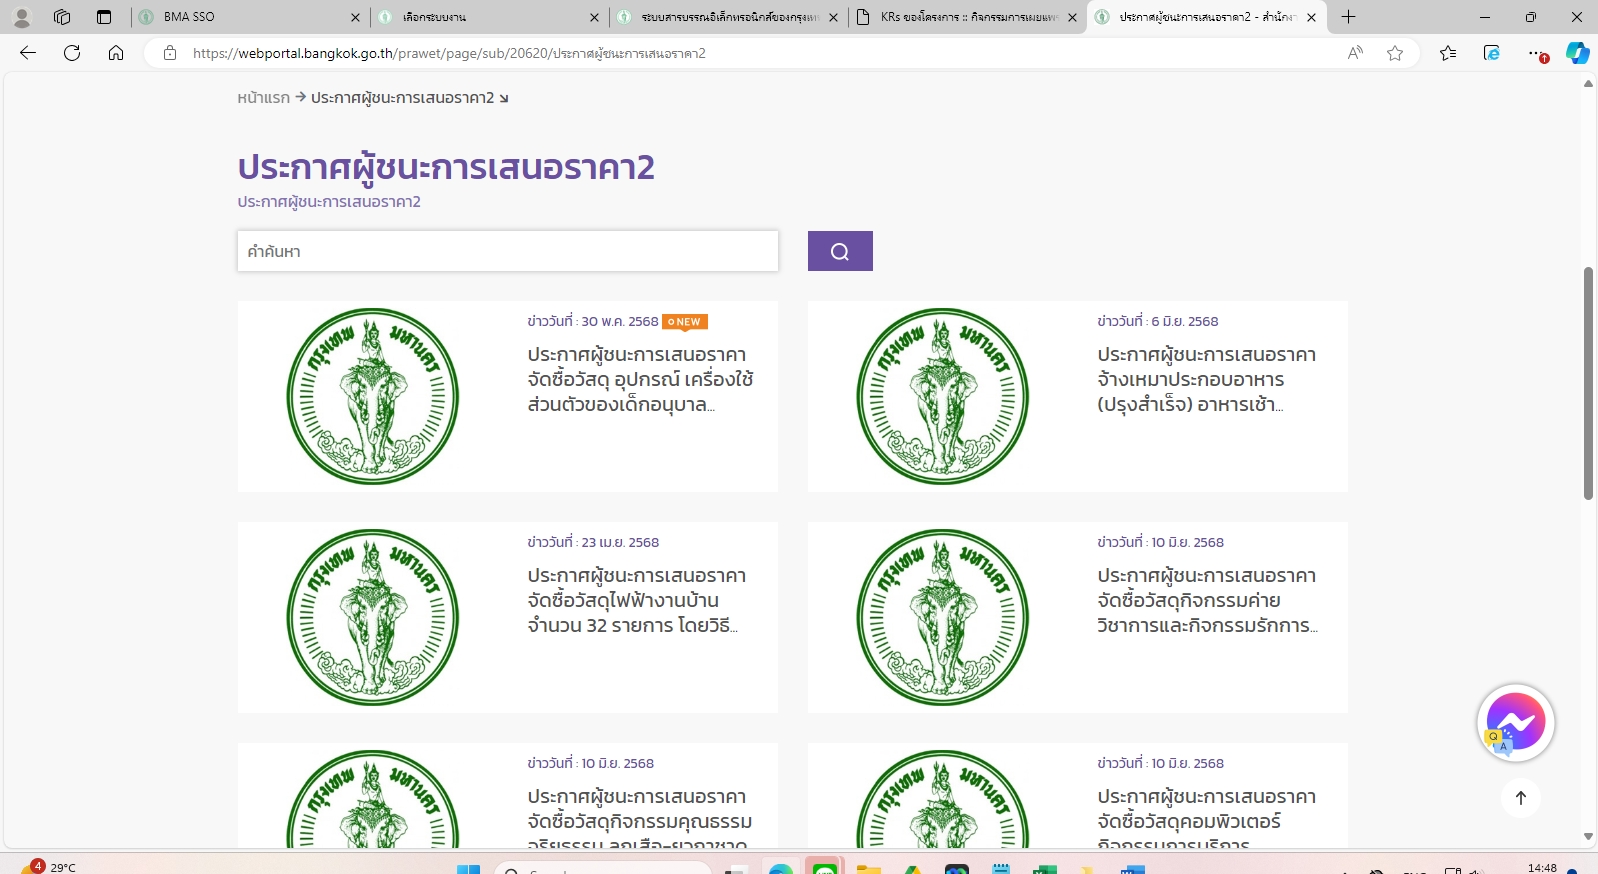Click date text ข่าววันที่ : 6 มิ.ย. 2568
This screenshot has height=874, width=1598.
(1158, 321)
